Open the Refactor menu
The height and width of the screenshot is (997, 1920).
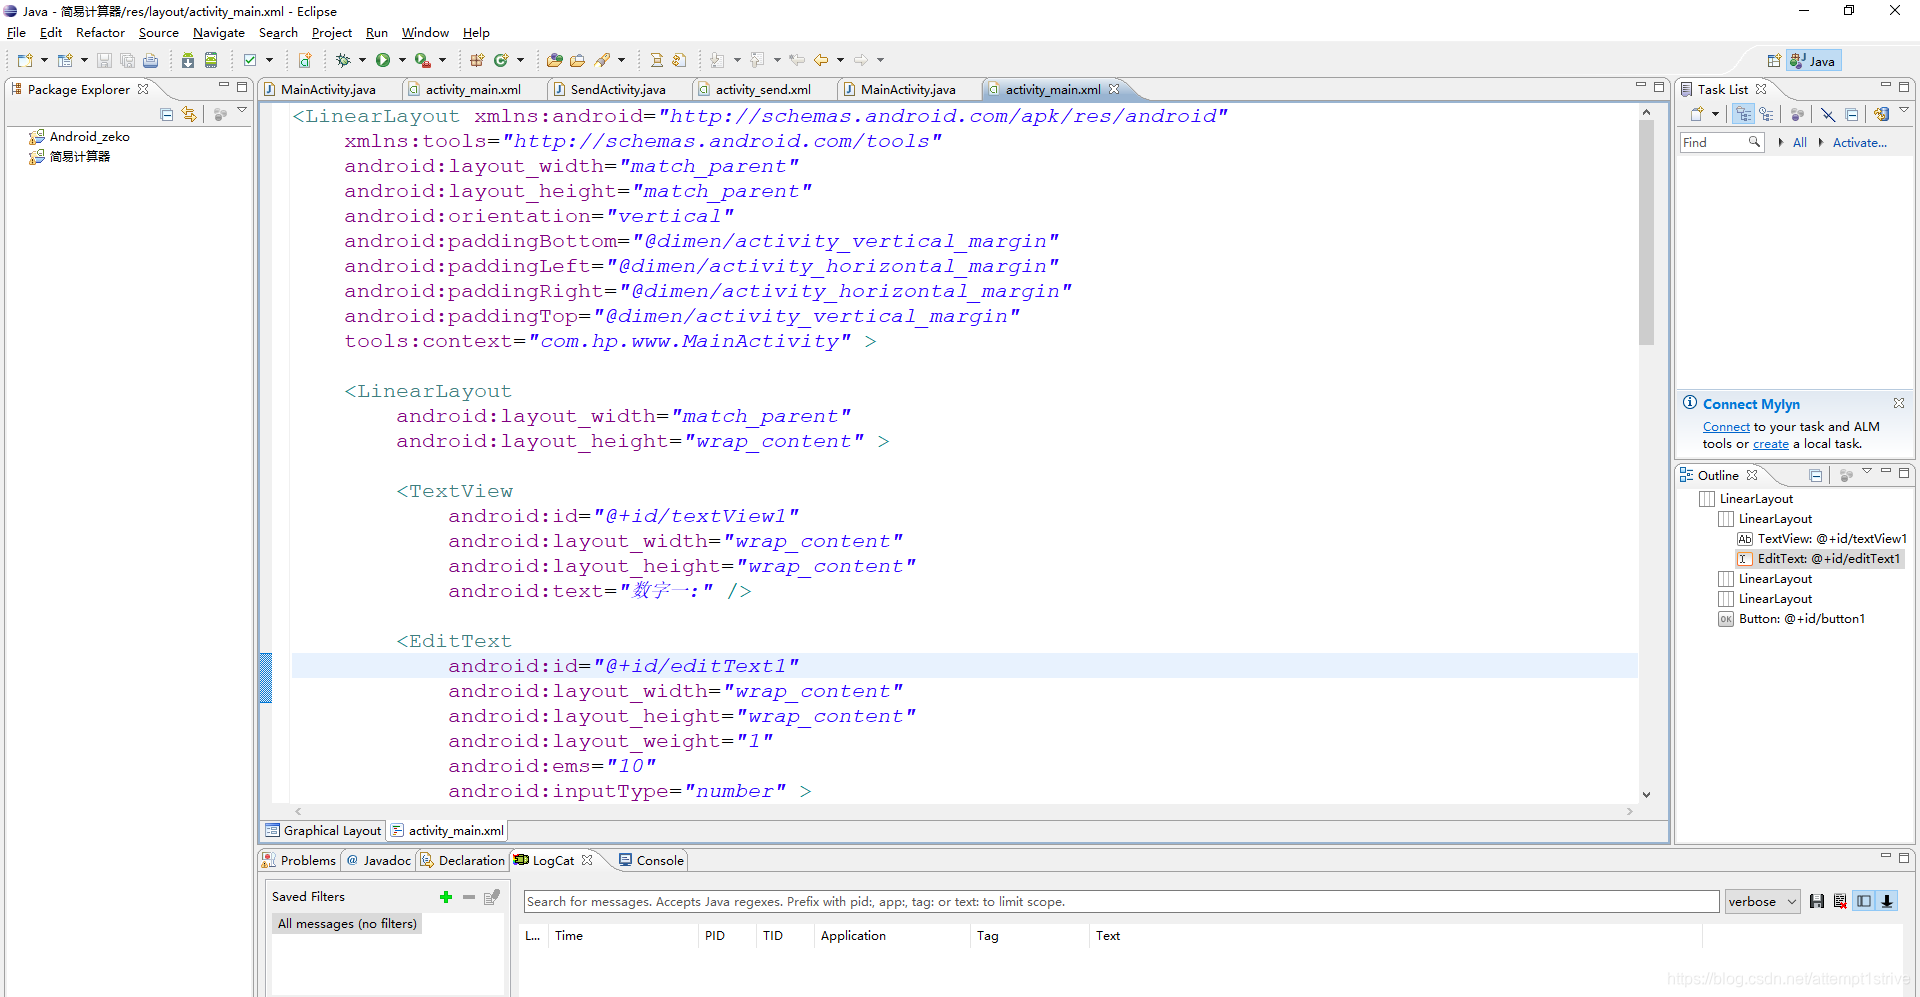(100, 33)
